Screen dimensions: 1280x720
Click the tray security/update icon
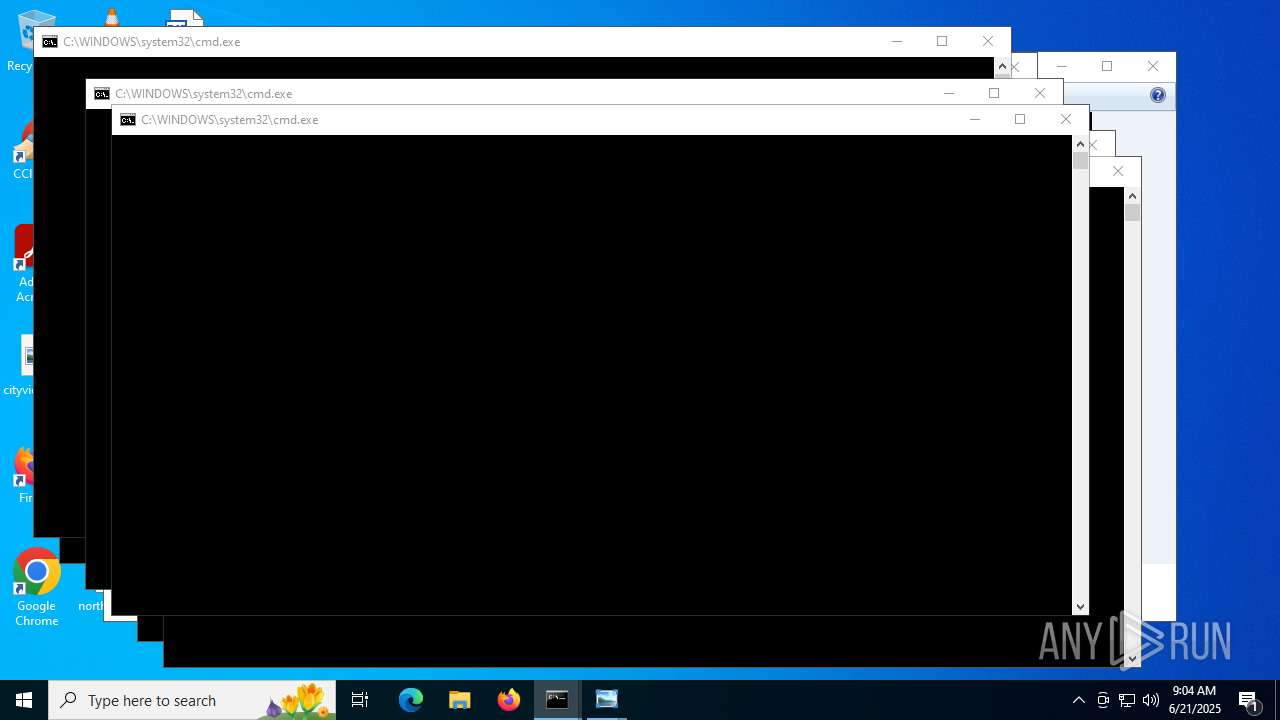click(1103, 700)
